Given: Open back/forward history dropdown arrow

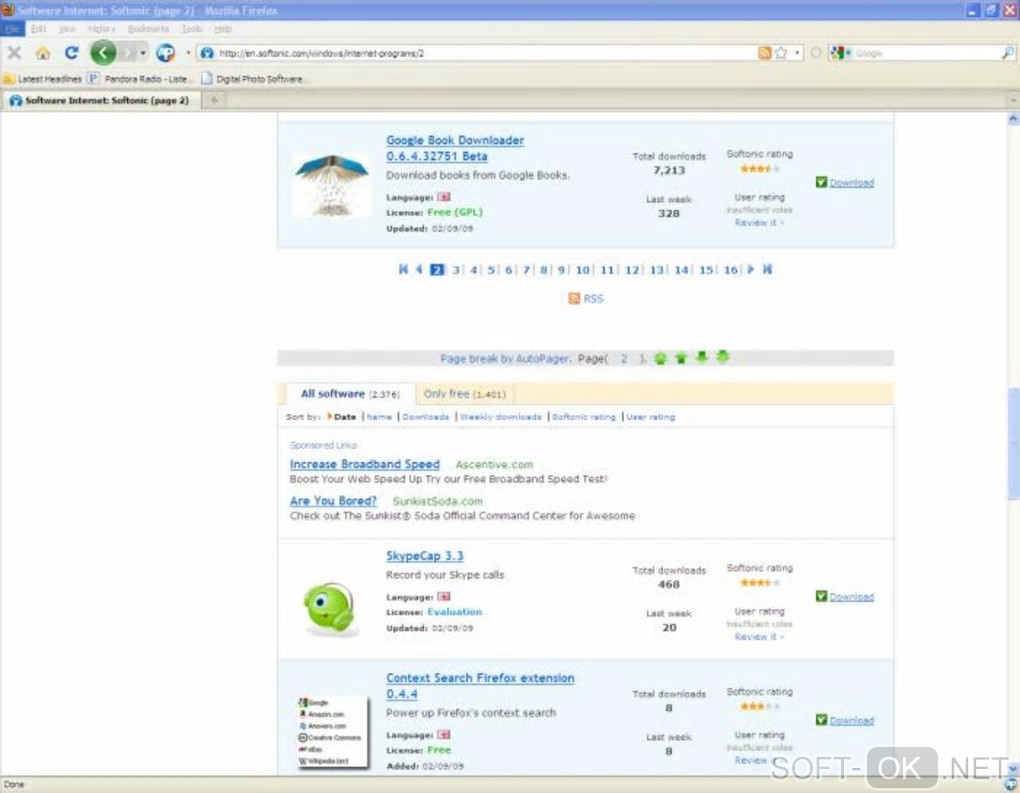Looking at the screenshot, I should click(143, 53).
